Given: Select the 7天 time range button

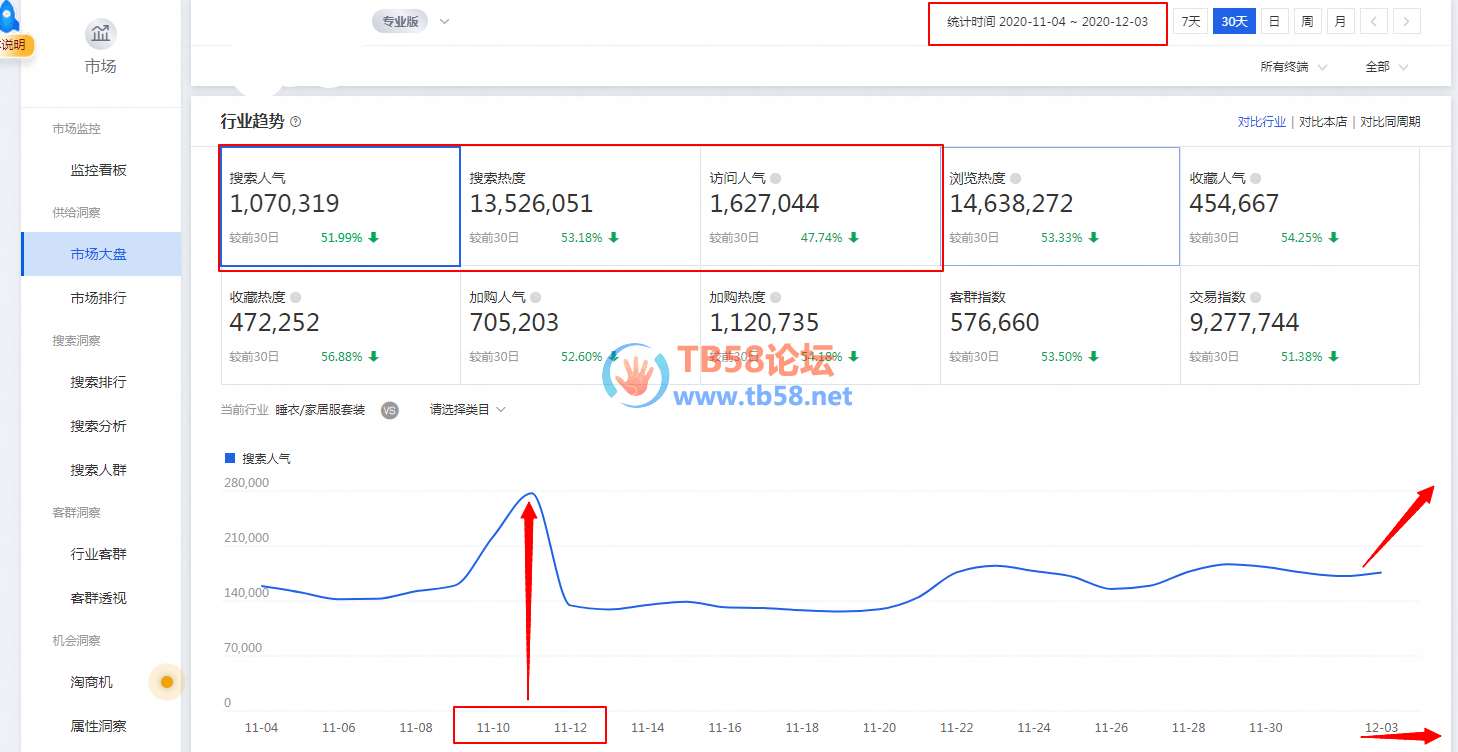Looking at the screenshot, I should 1190,21.
